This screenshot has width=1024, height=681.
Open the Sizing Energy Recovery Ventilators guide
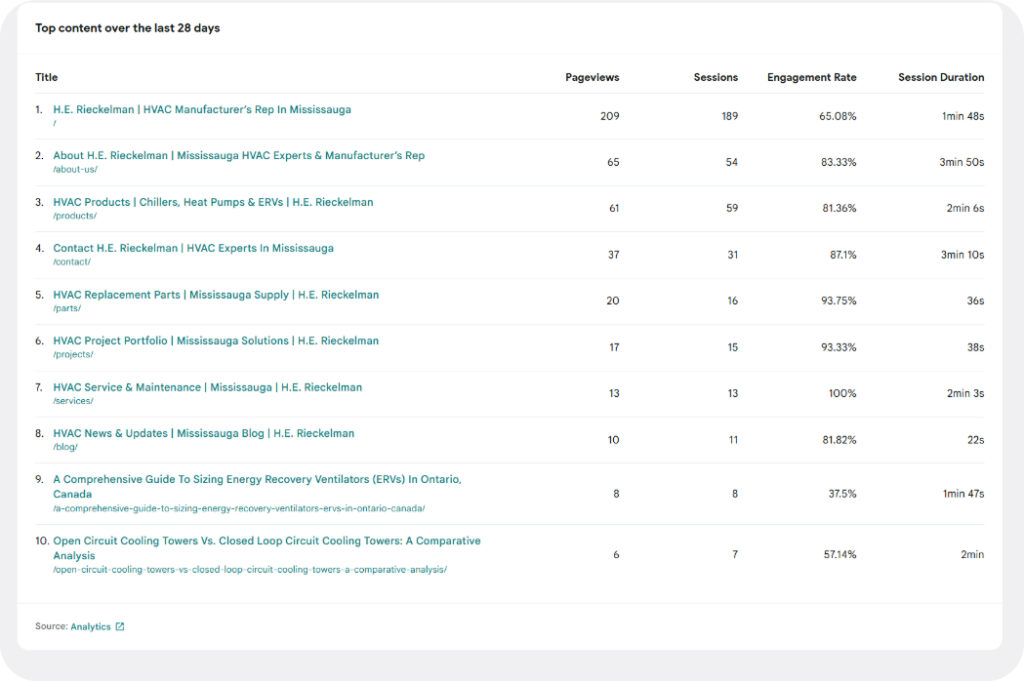tap(256, 480)
